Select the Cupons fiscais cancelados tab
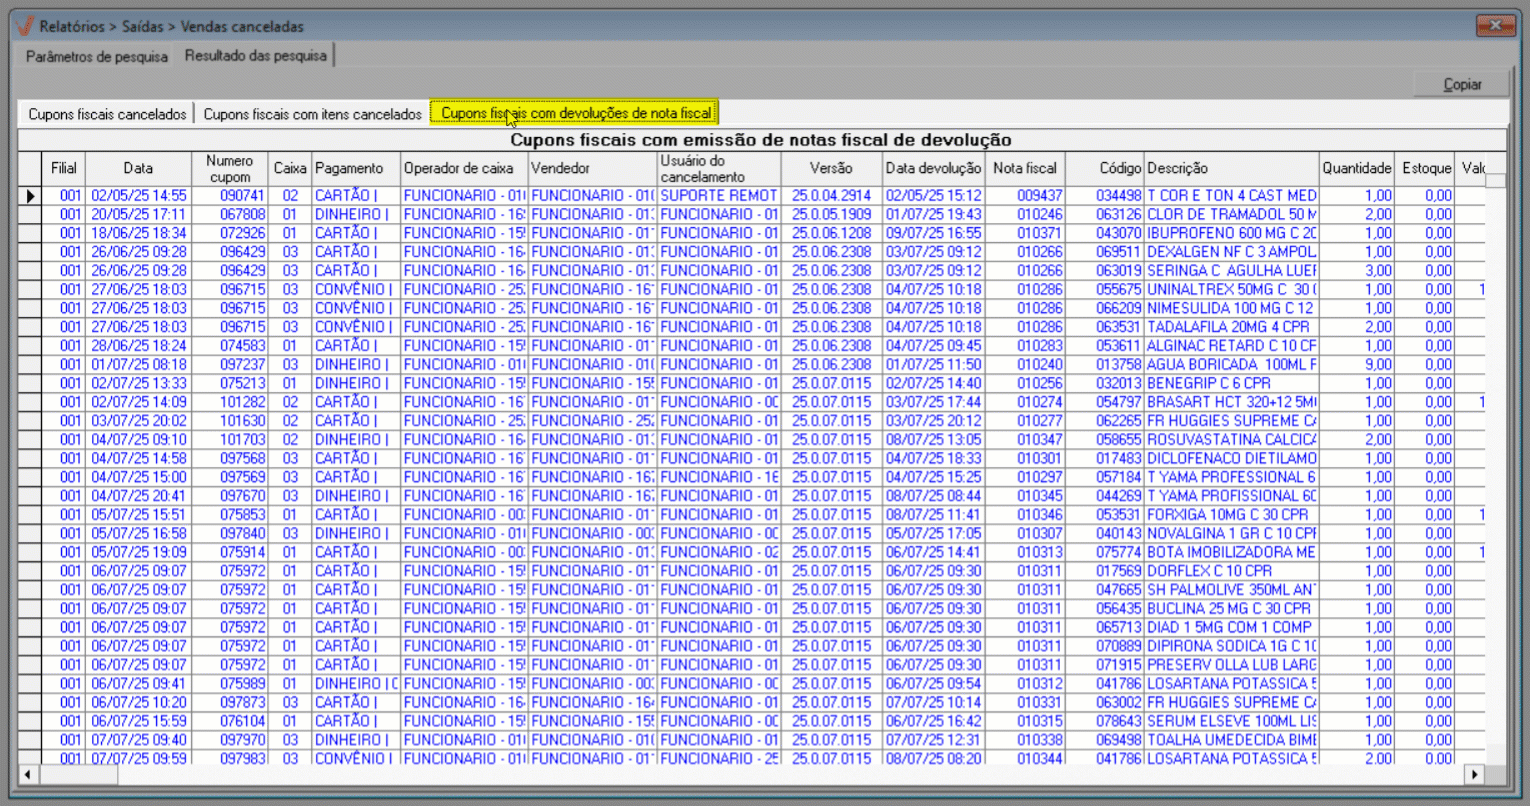The height and width of the screenshot is (806, 1530). (x=107, y=114)
